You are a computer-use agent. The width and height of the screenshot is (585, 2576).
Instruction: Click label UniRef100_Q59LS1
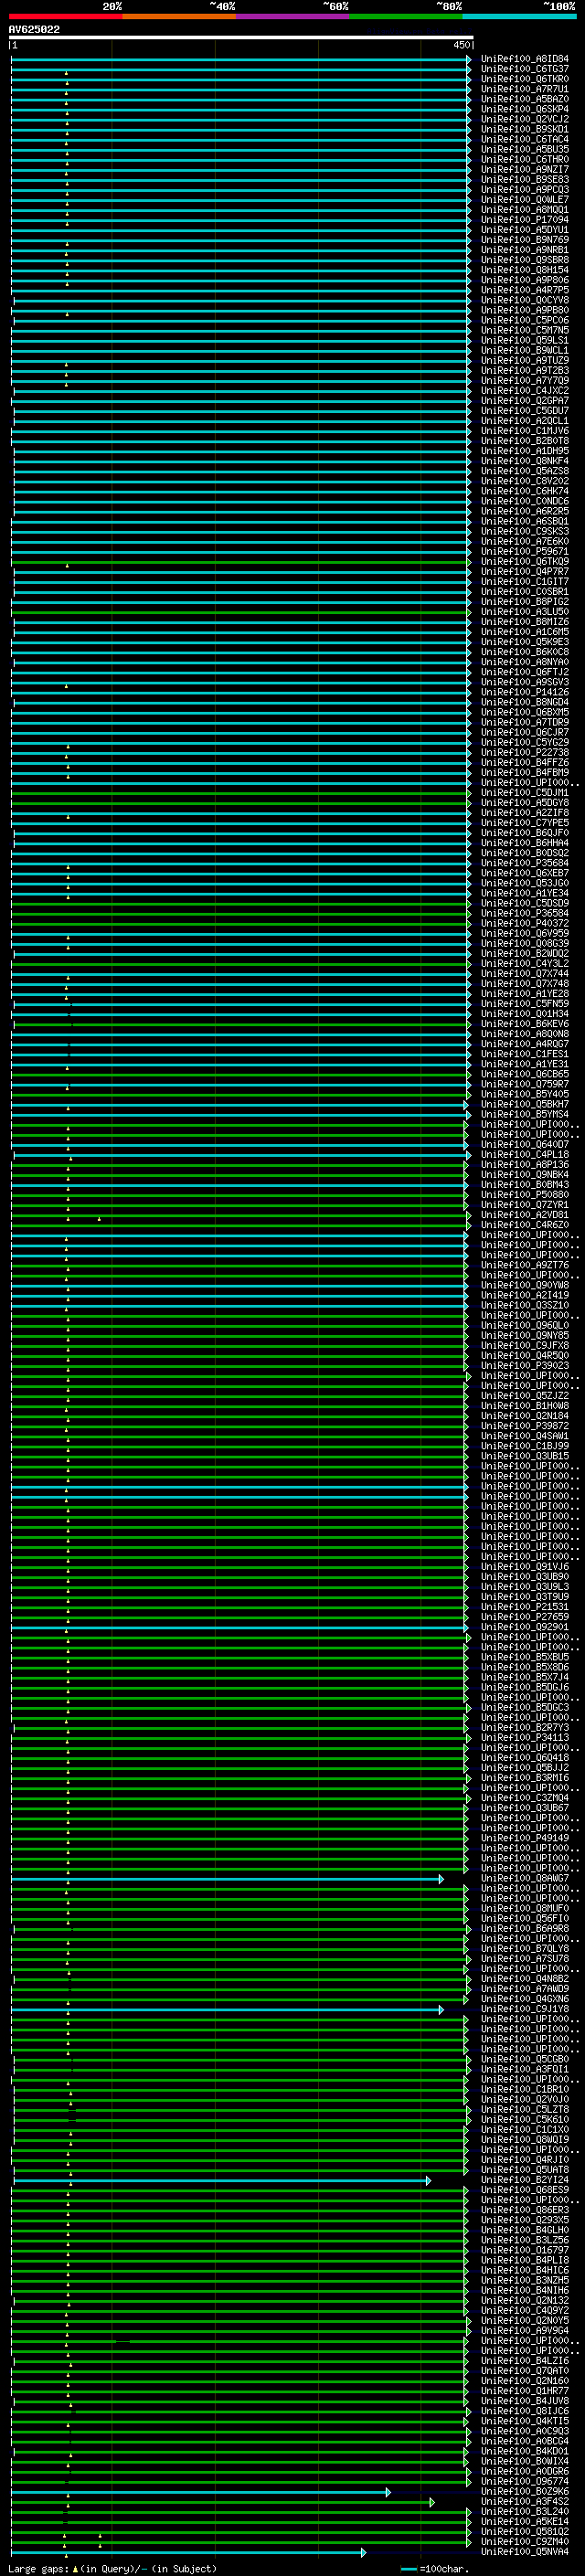coord(525,340)
